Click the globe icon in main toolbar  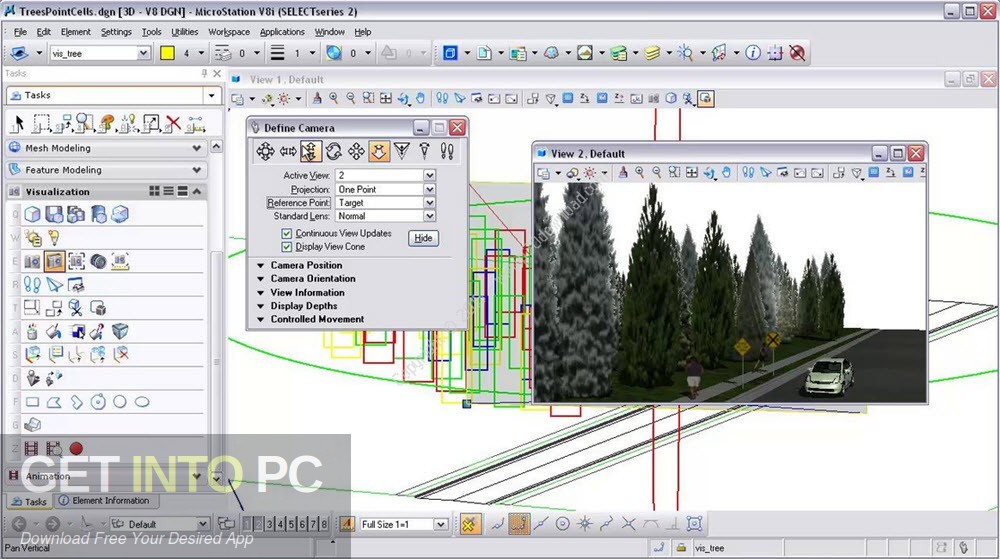coord(334,53)
